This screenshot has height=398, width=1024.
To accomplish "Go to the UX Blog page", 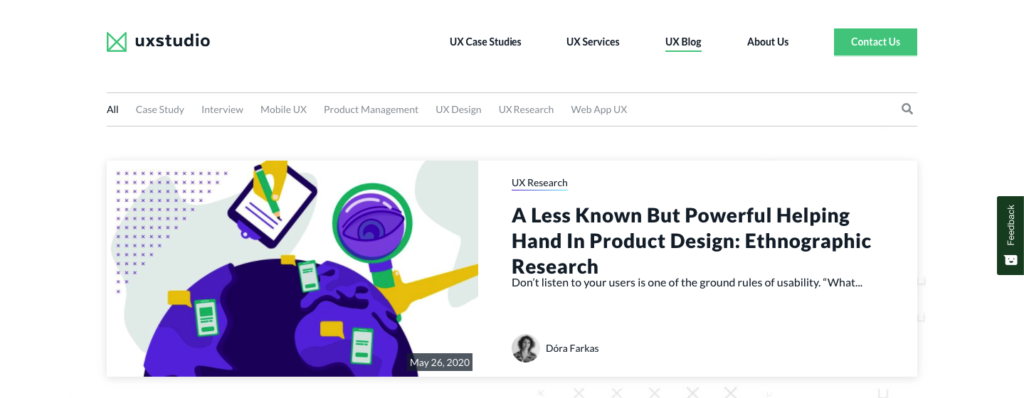I will pos(683,42).
